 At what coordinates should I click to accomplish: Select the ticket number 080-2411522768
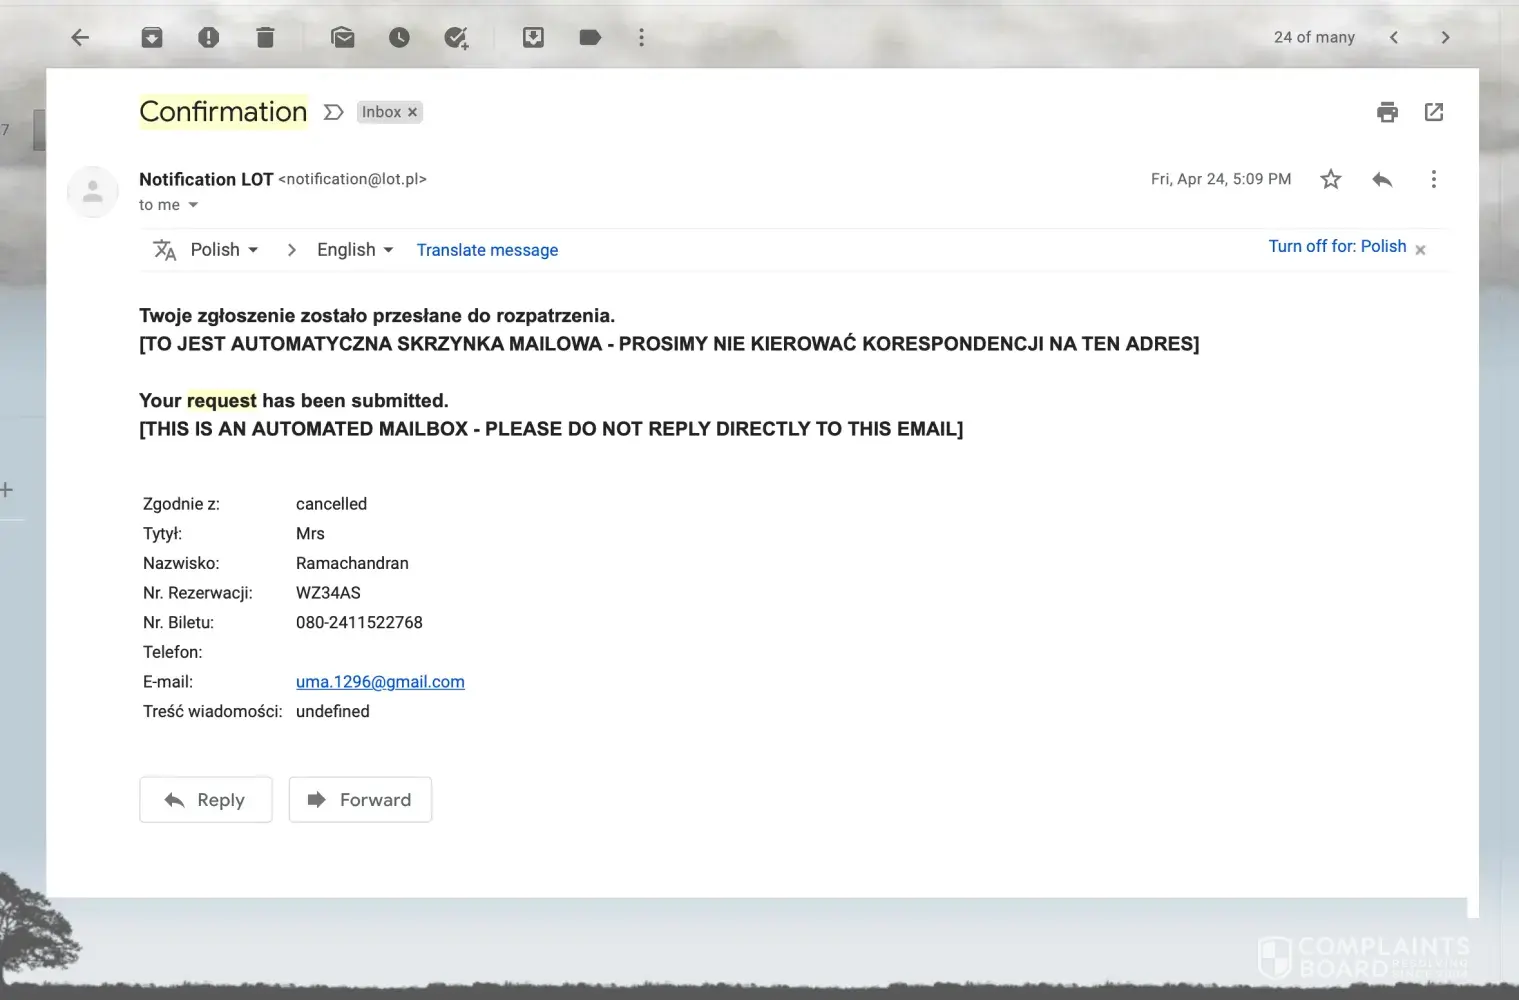[359, 623]
